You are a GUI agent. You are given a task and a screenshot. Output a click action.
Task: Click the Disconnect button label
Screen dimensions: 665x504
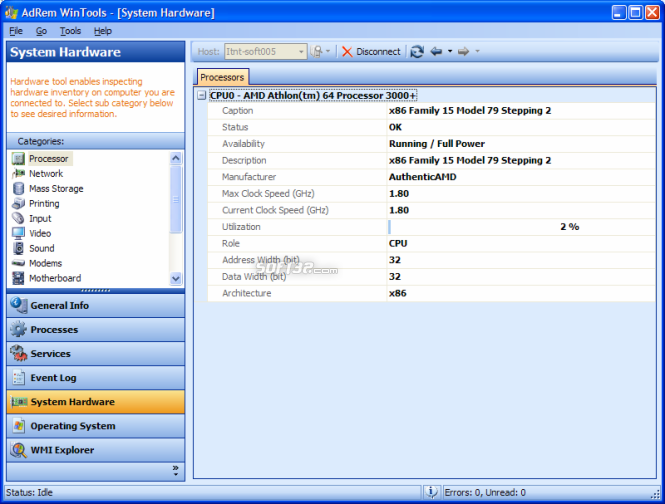[378, 52]
